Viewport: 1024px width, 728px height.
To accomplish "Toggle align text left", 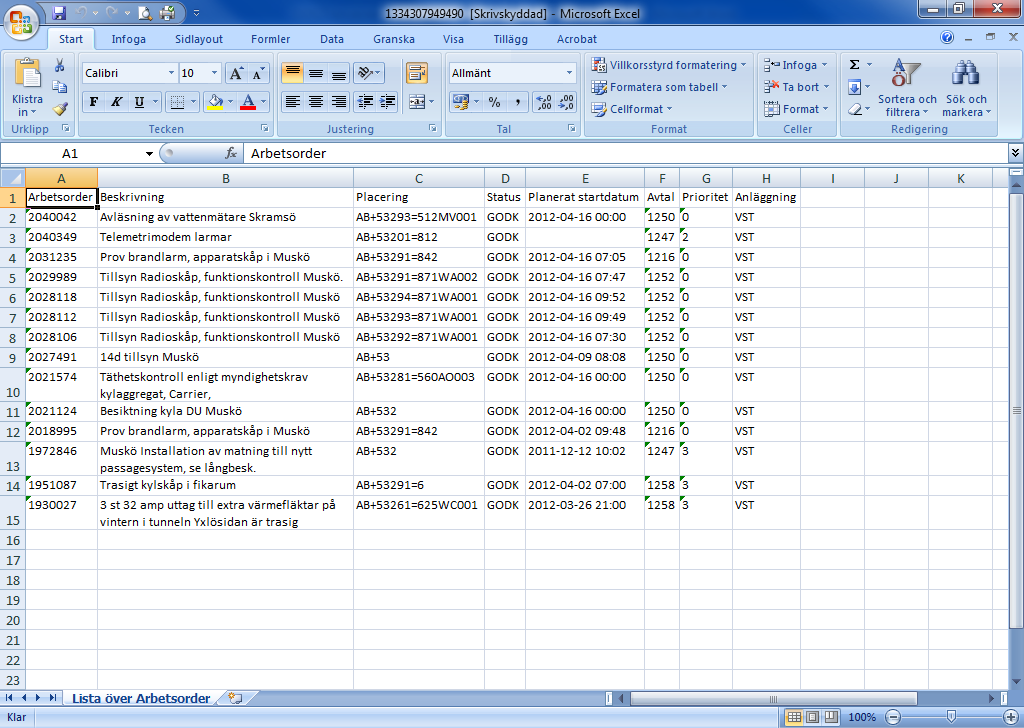I will 293,102.
